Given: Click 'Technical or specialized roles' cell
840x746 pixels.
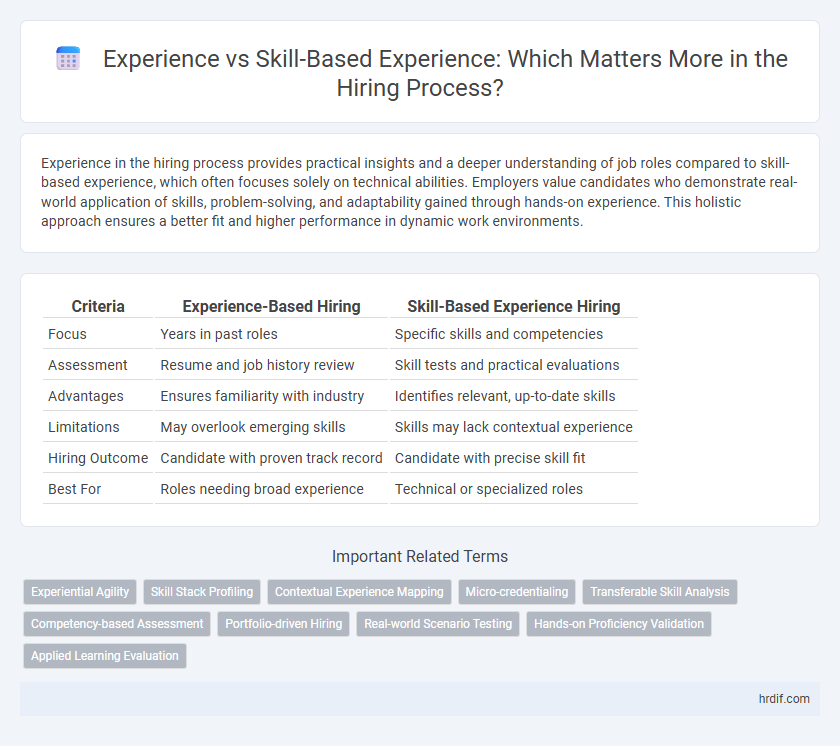Looking at the screenshot, I should click(x=514, y=489).
